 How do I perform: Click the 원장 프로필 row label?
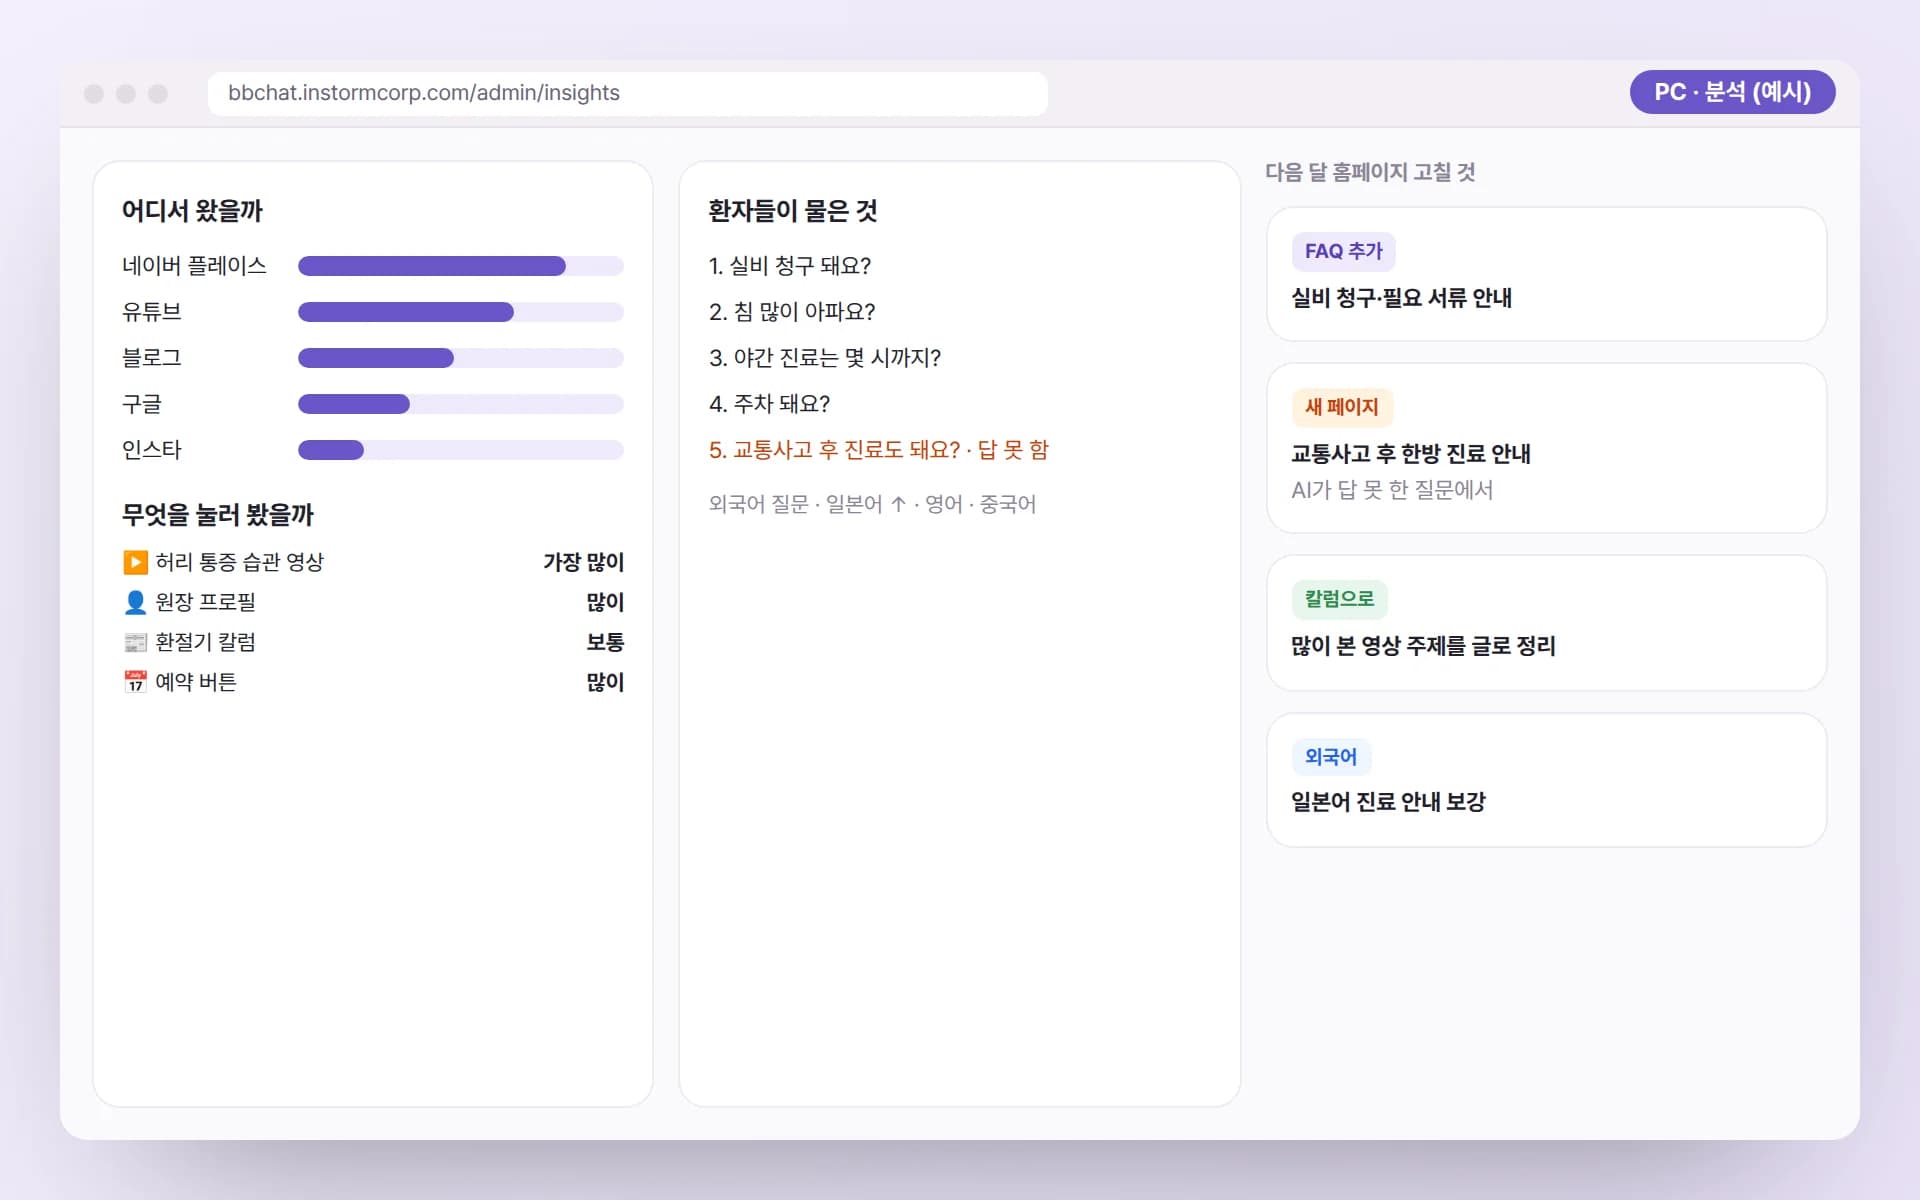click(x=205, y=602)
